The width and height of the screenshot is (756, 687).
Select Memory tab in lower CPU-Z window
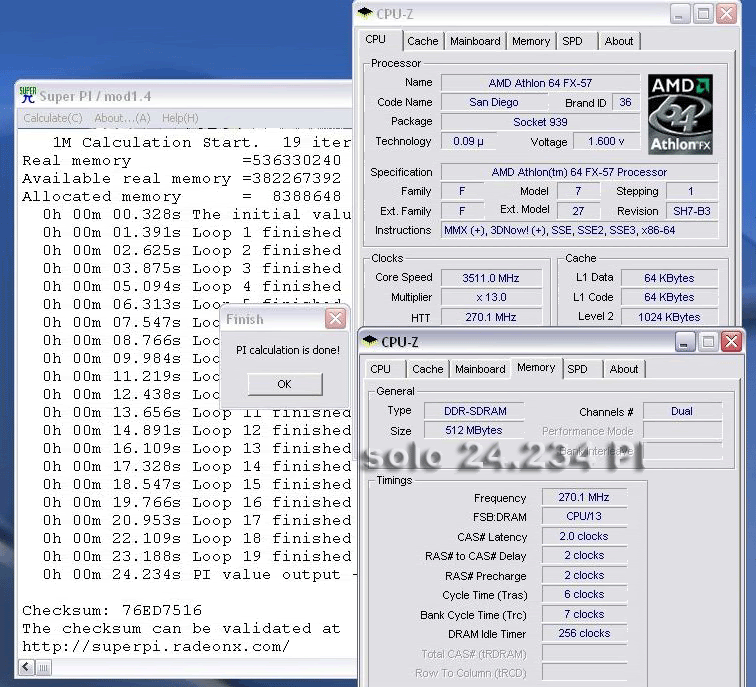click(536, 368)
